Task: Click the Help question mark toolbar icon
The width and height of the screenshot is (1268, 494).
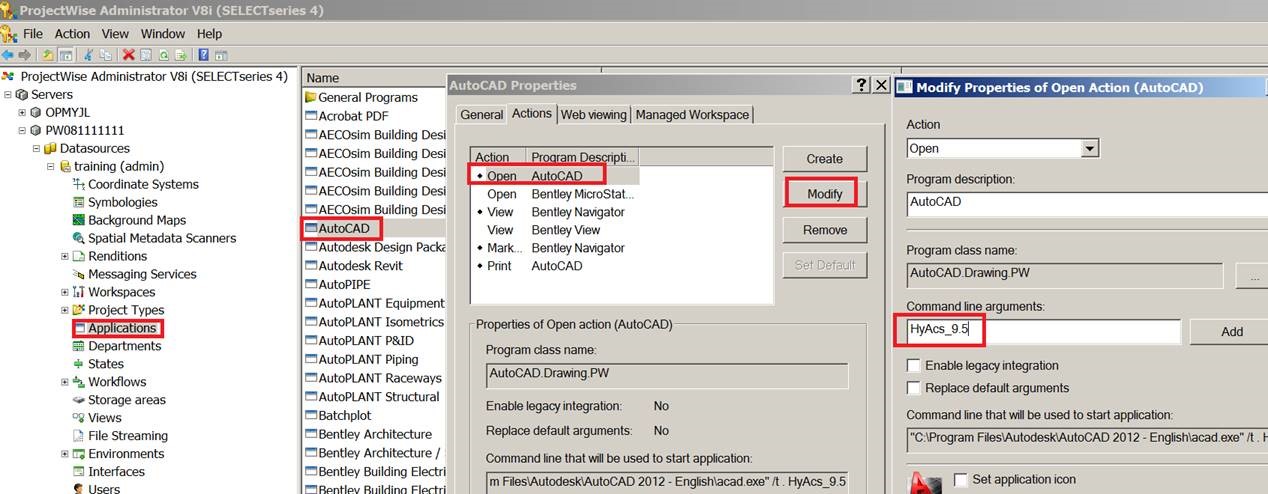Action: click(203, 55)
